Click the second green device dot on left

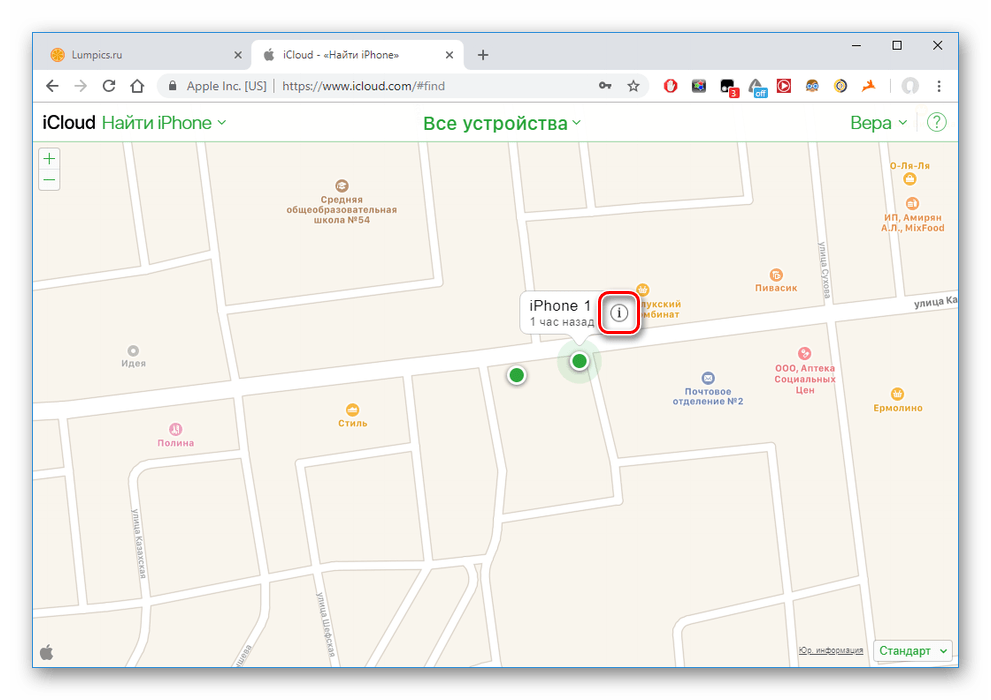[x=516, y=375]
